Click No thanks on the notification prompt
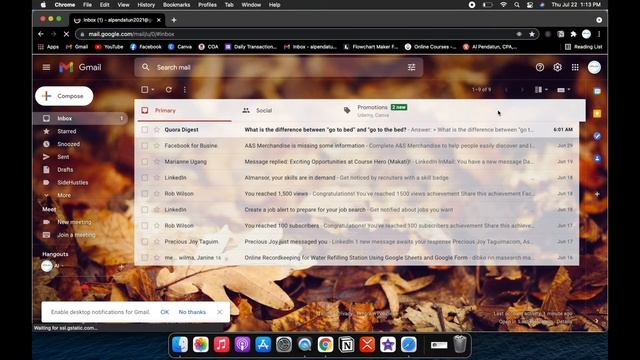This screenshot has width=640, height=360. point(192,312)
